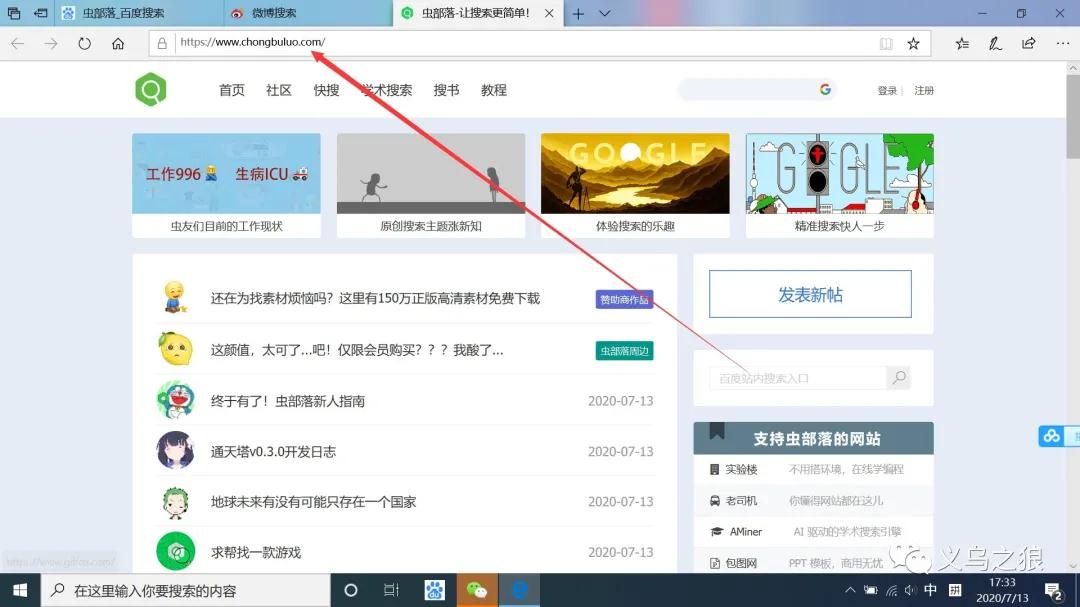Select the 实验楼 site icon in the sidebar

point(716,470)
